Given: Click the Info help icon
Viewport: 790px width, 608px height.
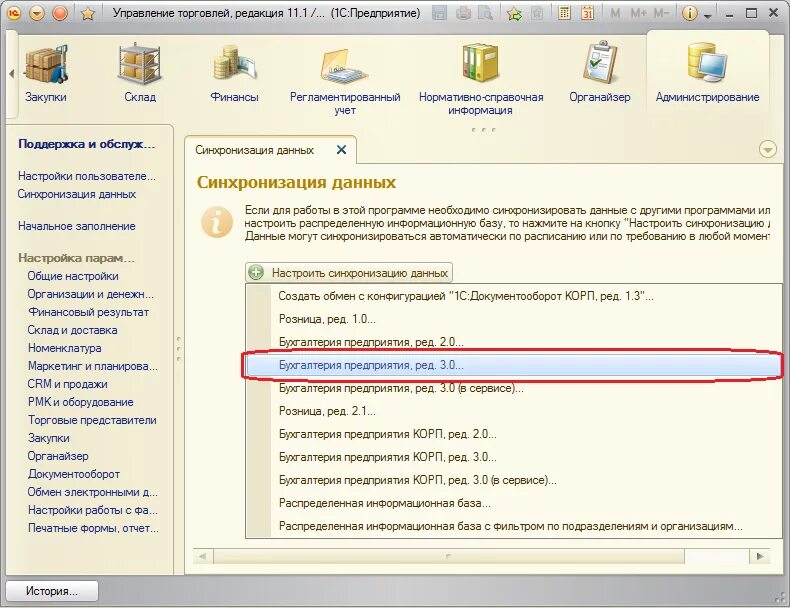Looking at the screenshot, I should pos(690,14).
